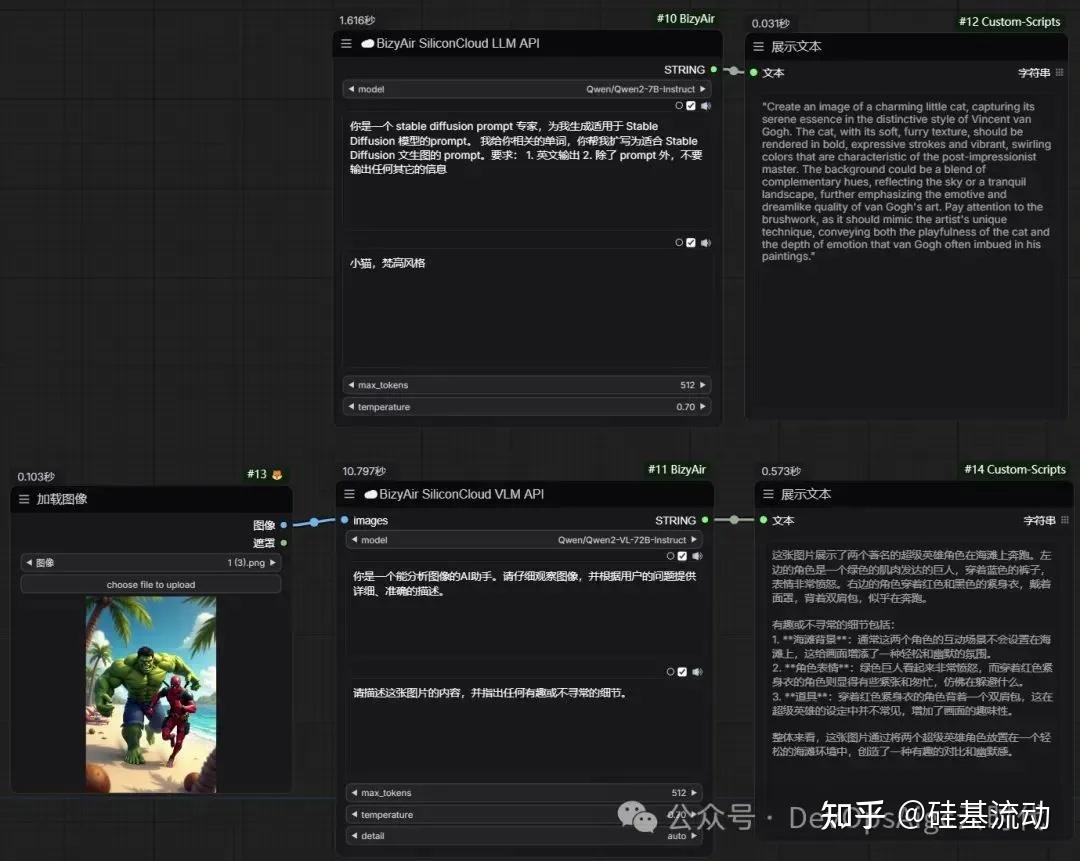
Task: Click the speaker icon above the 请描述这张图片 prompt
Action: [x=697, y=672]
